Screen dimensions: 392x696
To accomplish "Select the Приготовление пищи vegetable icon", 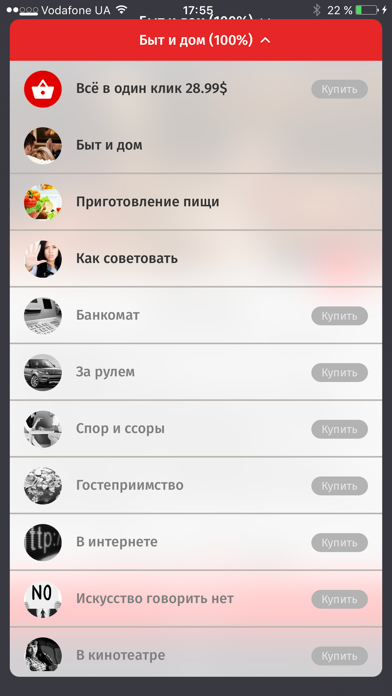I will pyautogui.click(x=43, y=202).
